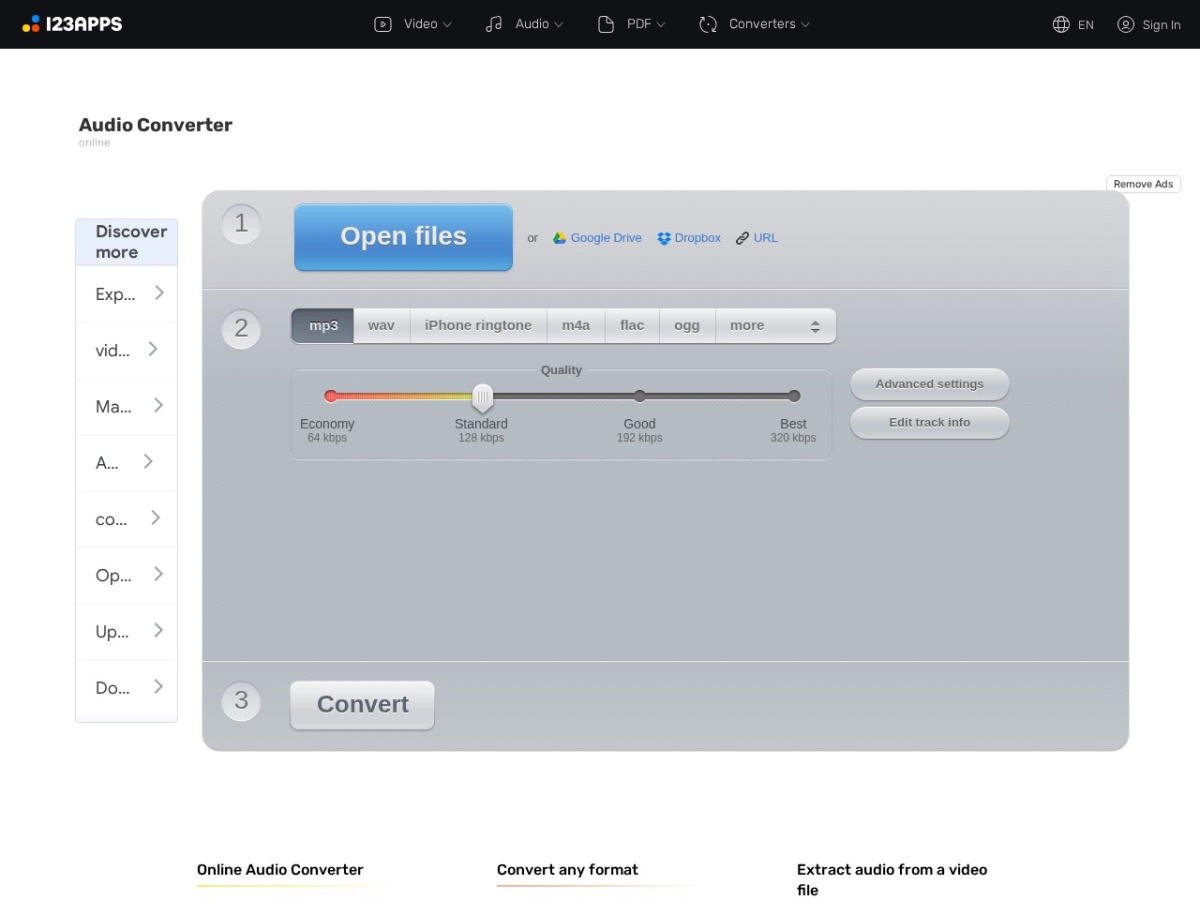The image size is (1200, 900).
Task: Expand the 'Exp...' sidebar item
Action: [x=127, y=294]
